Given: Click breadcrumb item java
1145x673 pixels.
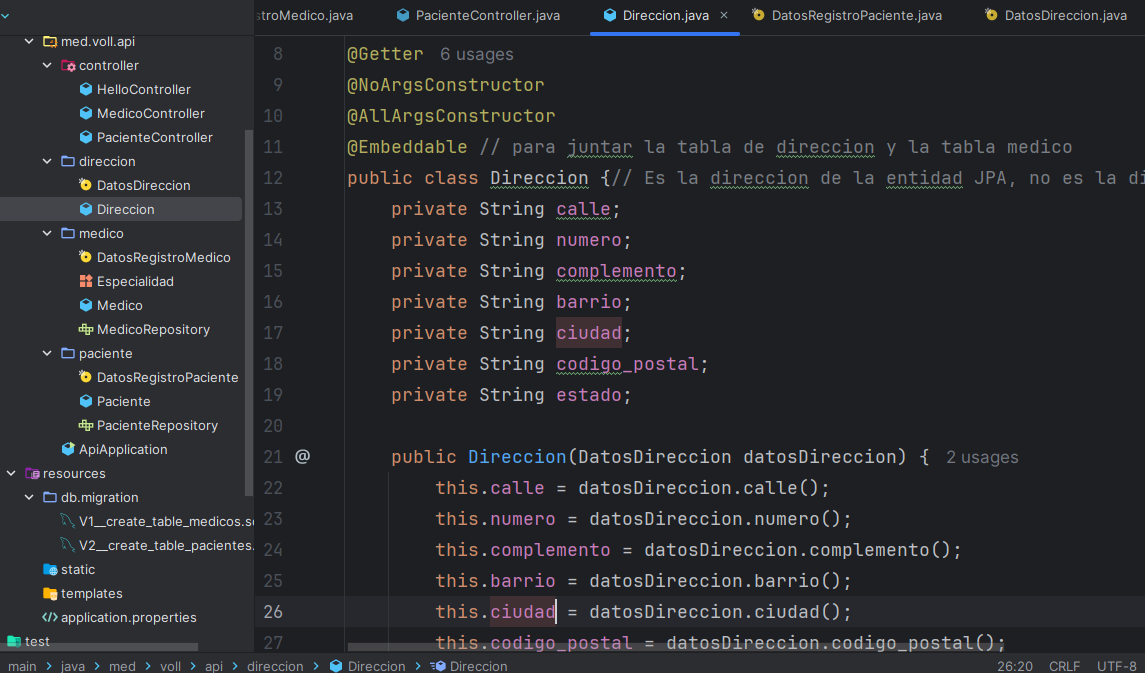Looking at the screenshot, I should point(73,666).
